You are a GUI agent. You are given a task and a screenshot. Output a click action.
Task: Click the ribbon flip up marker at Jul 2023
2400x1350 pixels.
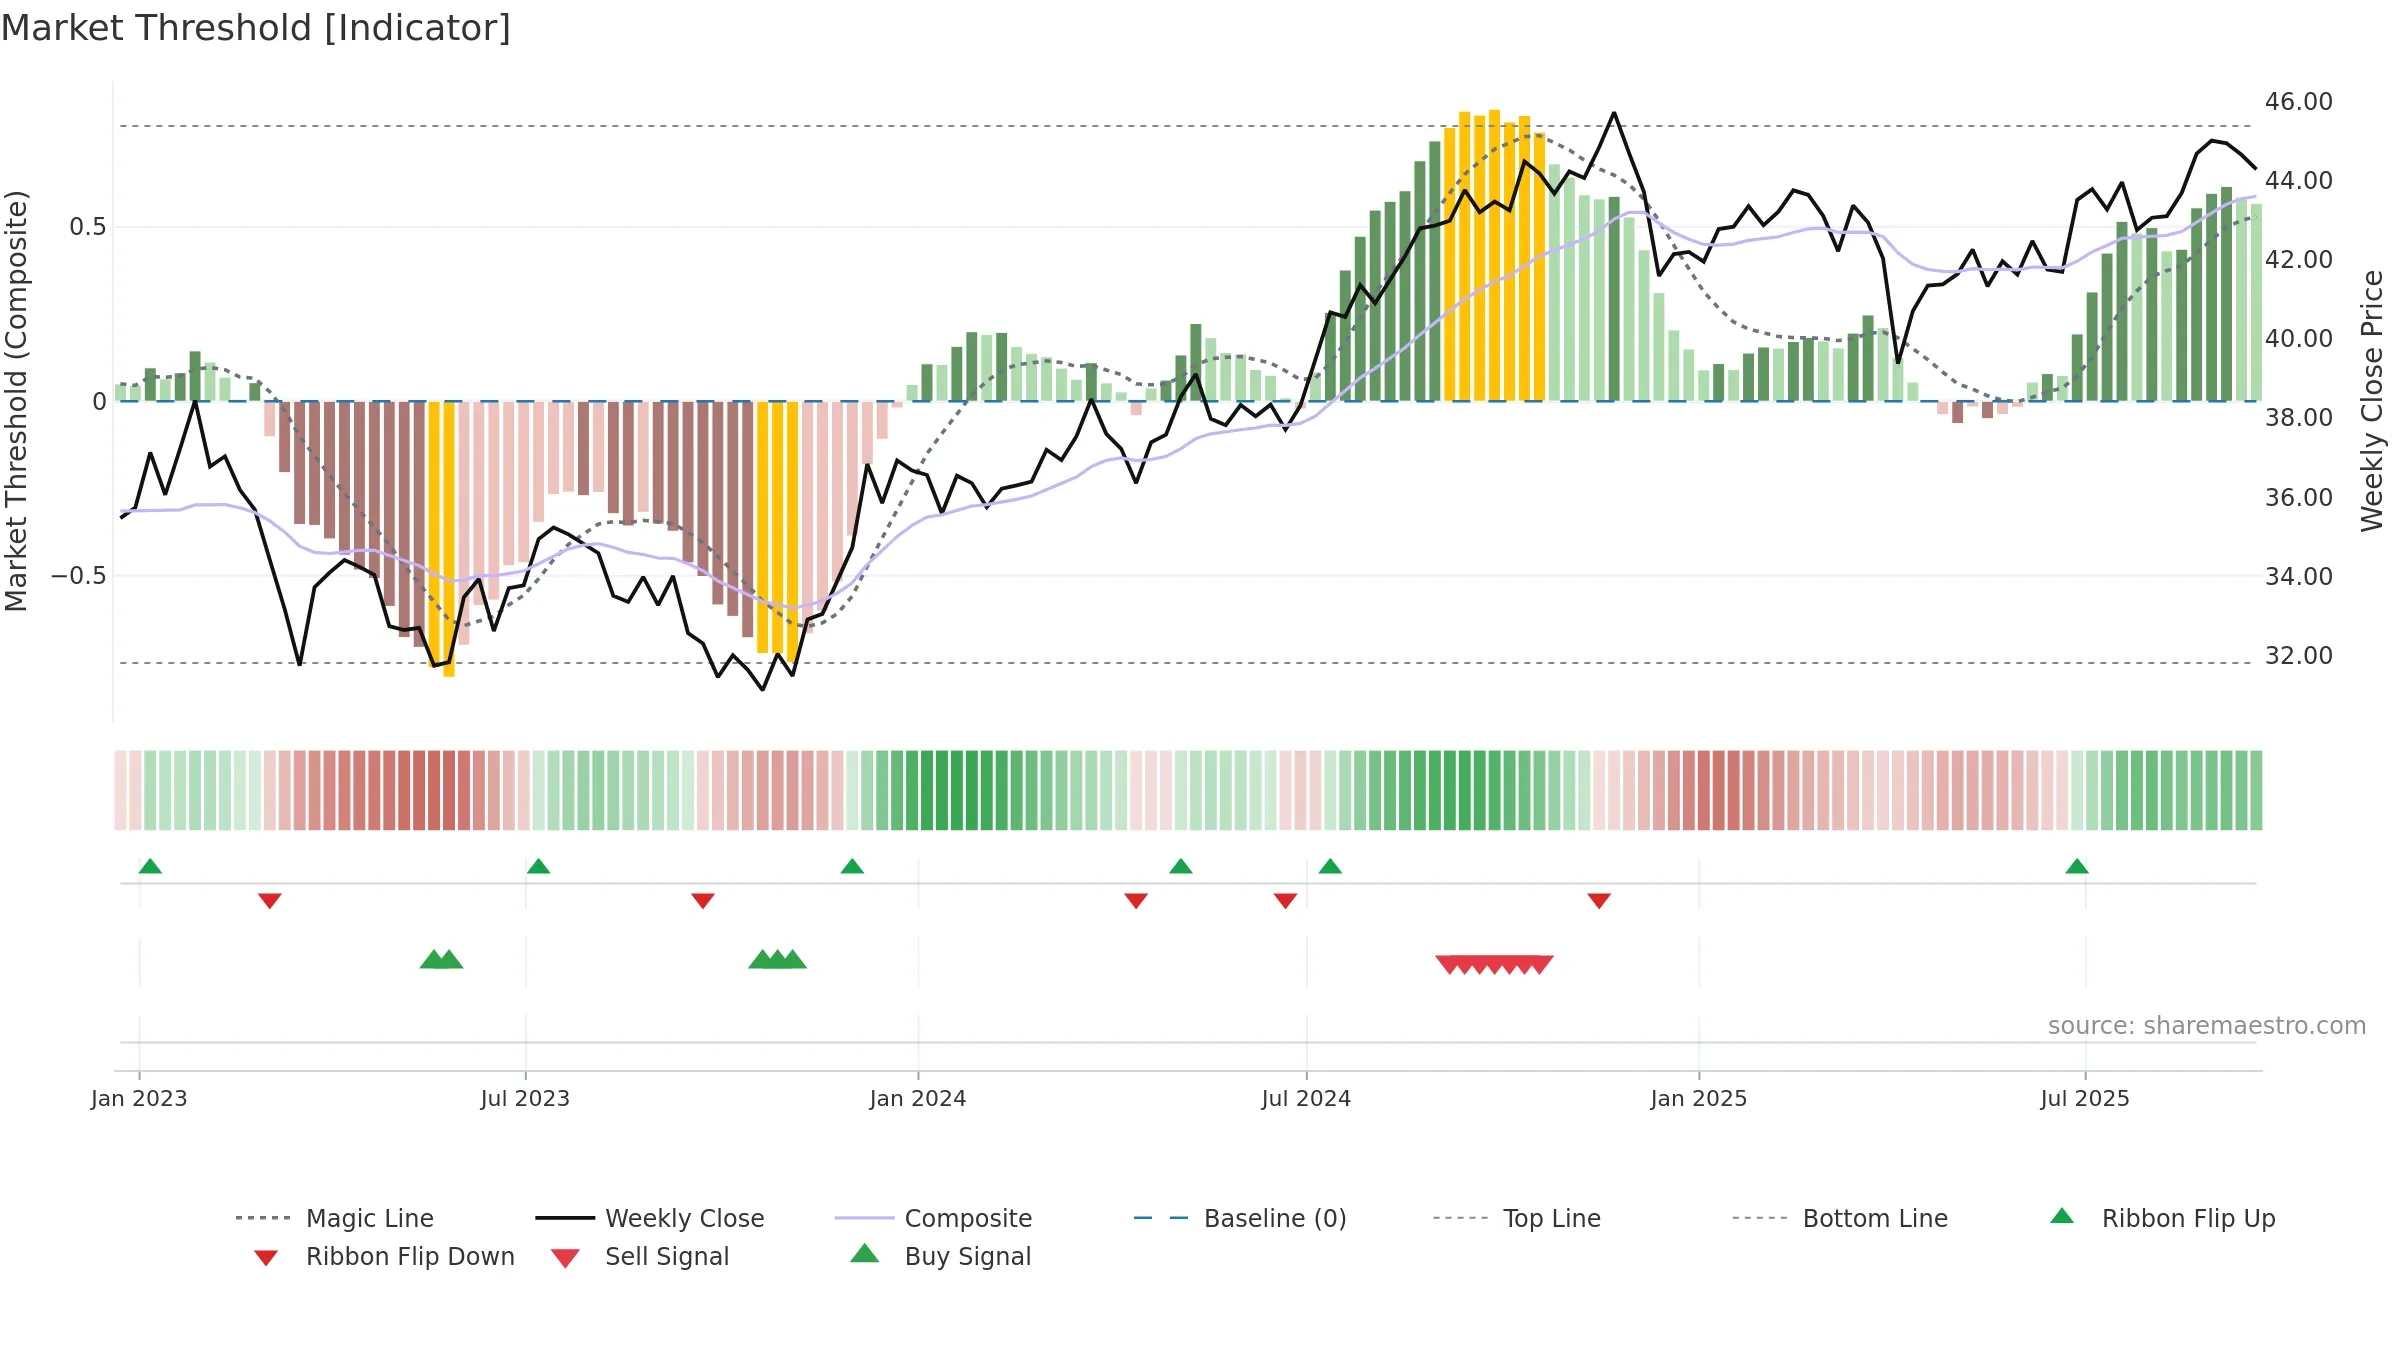(538, 866)
